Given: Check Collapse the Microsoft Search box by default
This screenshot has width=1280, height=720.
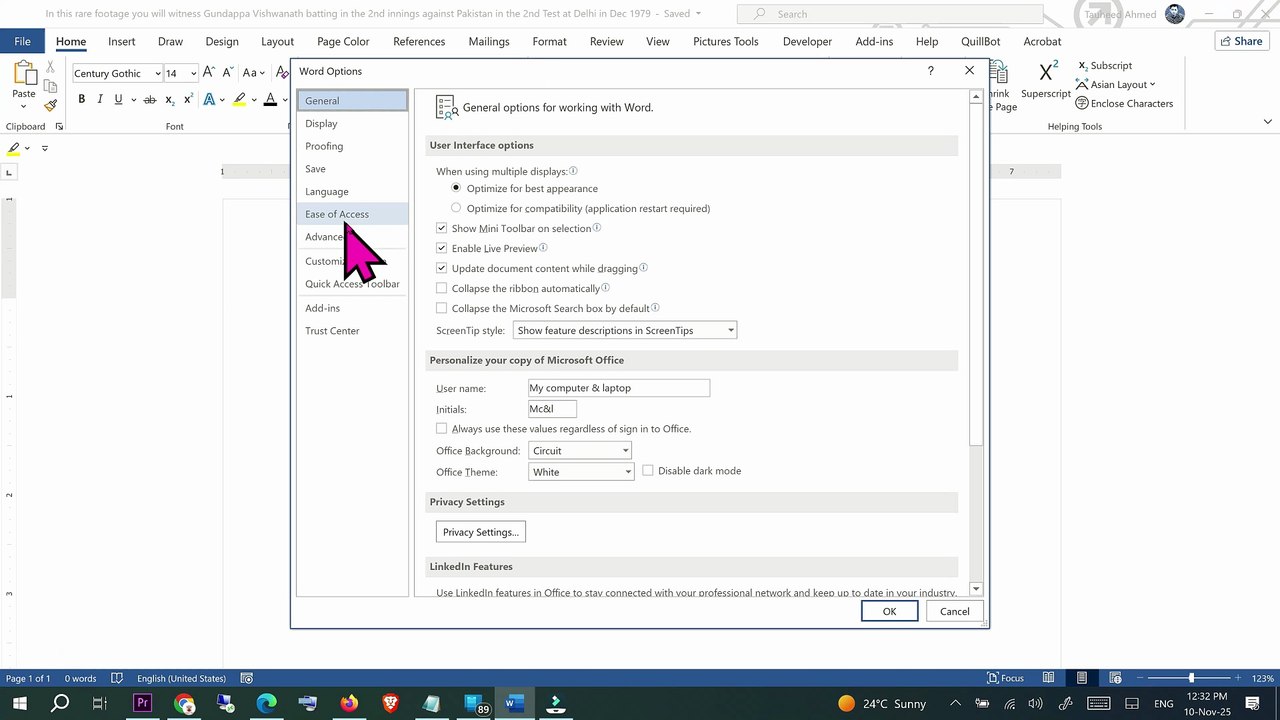Looking at the screenshot, I should (442, 308).
